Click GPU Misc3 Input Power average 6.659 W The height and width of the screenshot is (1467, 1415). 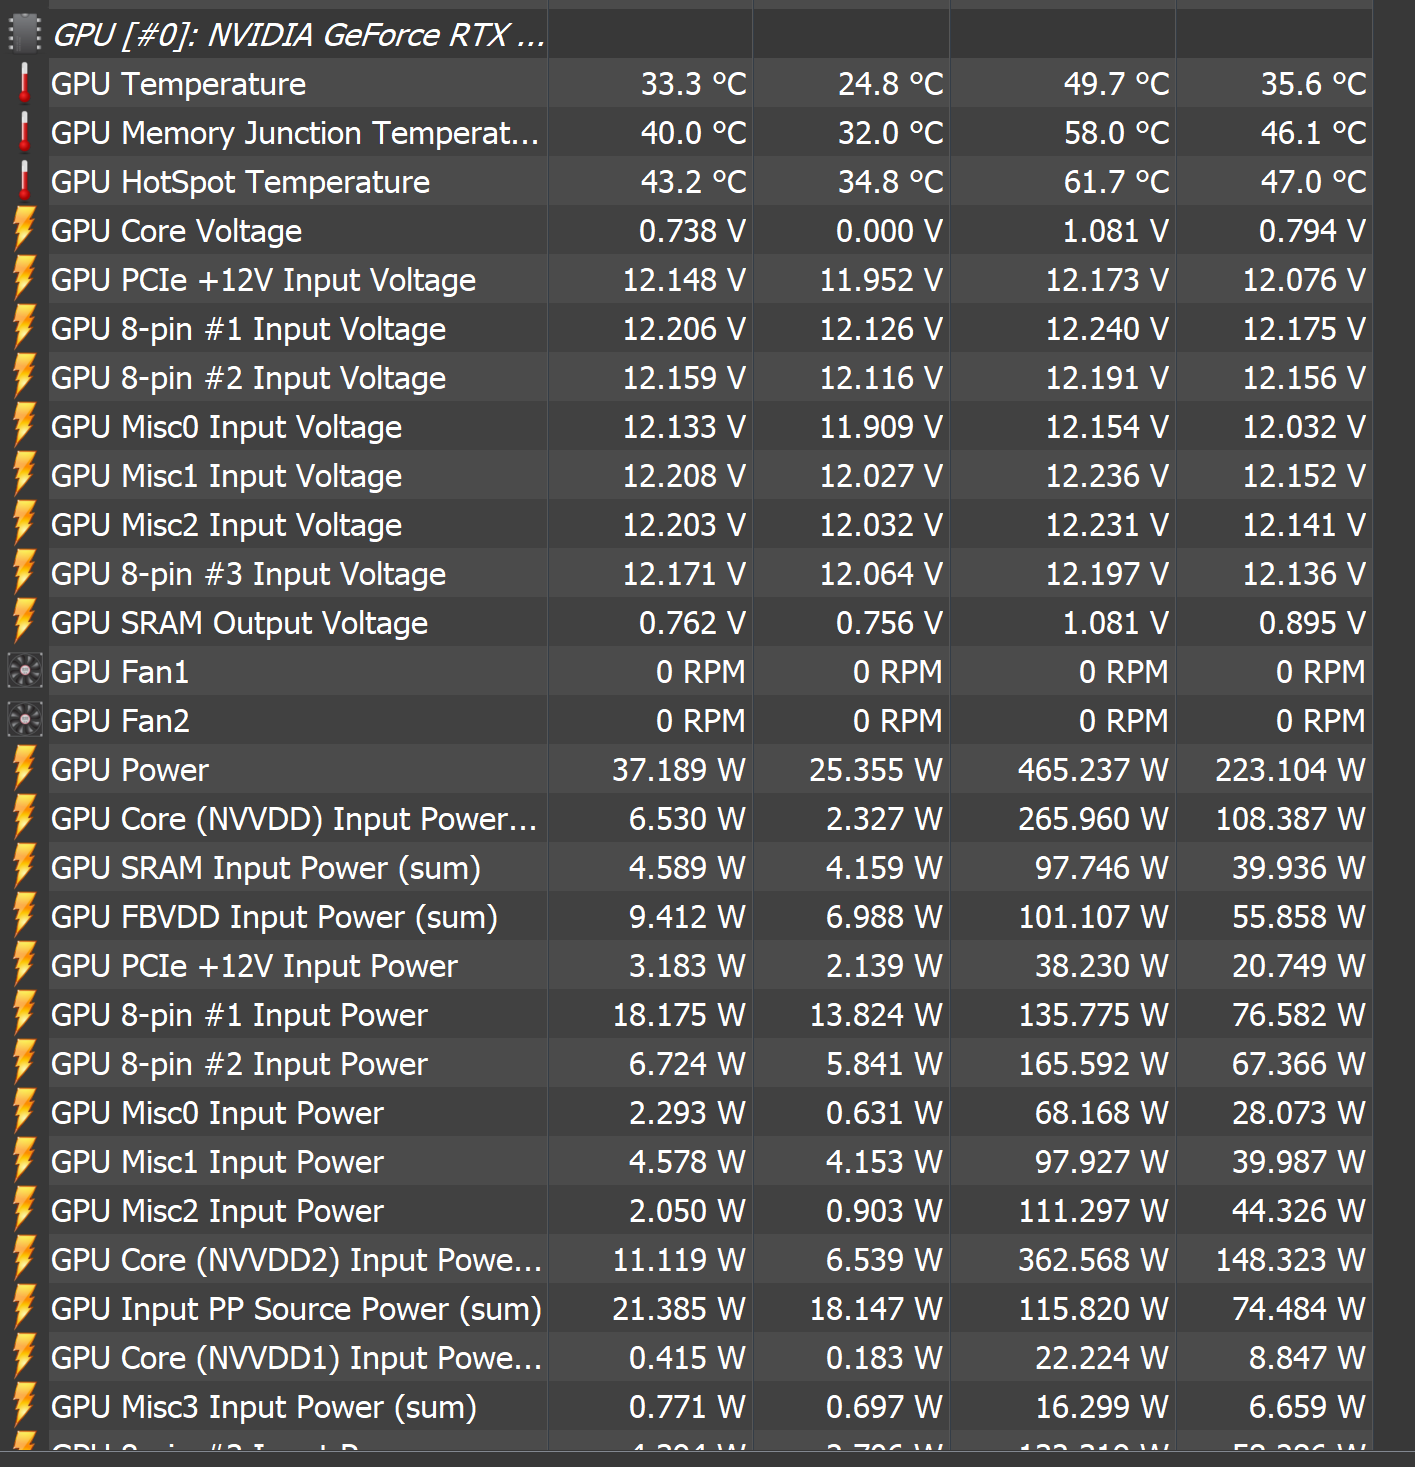[1306, 1407]
